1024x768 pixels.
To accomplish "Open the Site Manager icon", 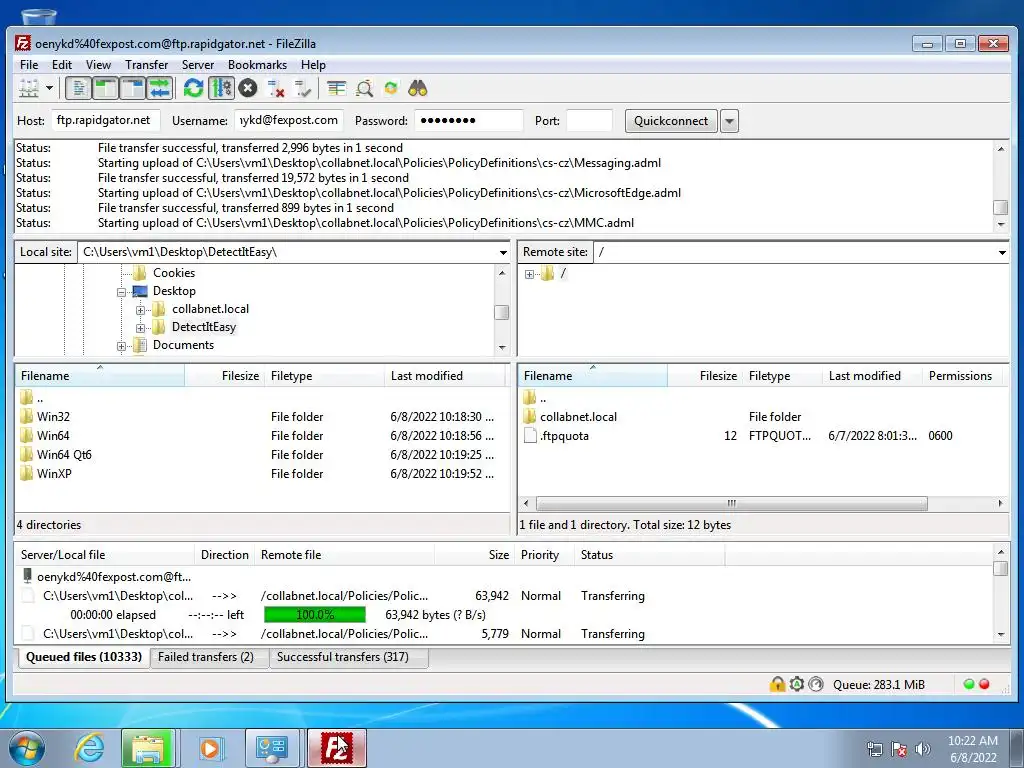I will [29, 88].
